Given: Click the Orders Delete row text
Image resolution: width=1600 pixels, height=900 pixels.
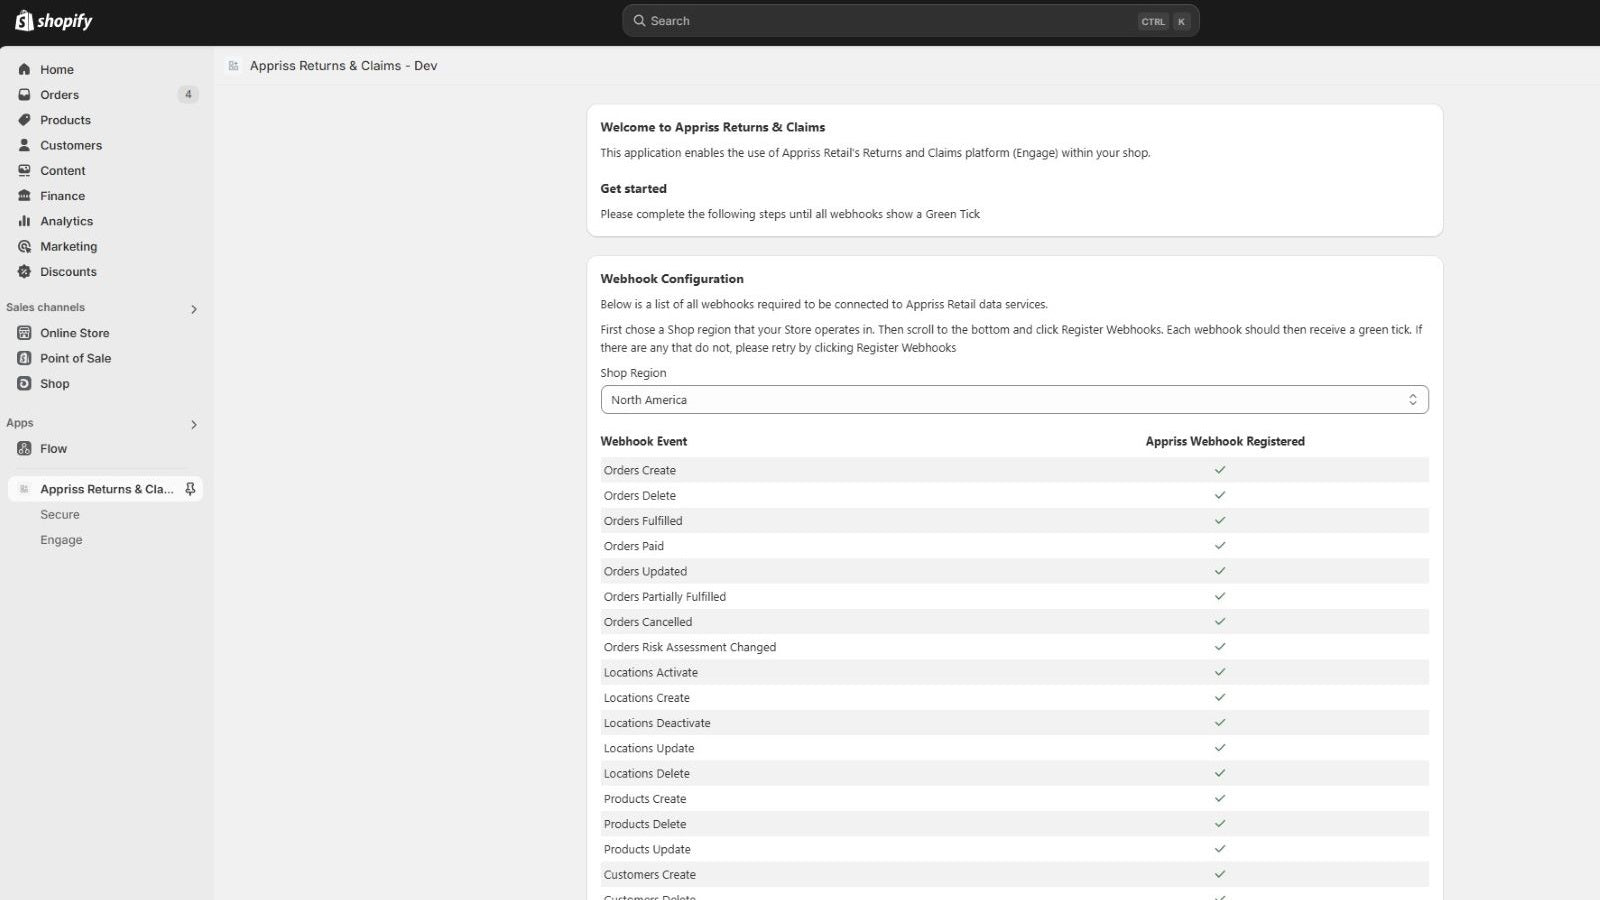Looking at the screenshot, I should [x=640, y=495].
